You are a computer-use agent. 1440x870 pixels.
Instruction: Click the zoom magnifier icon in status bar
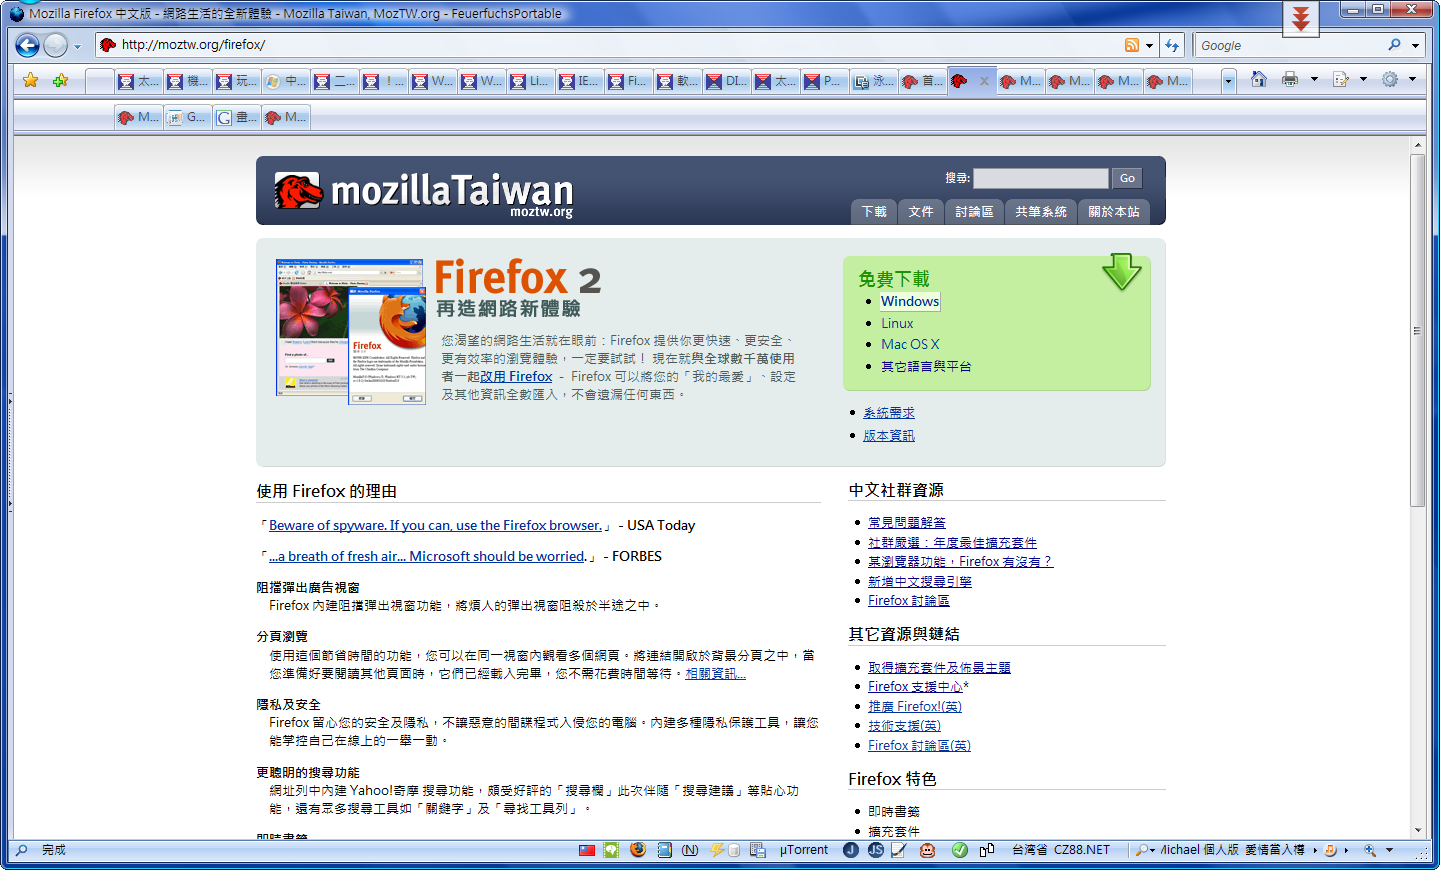tap(1370, 850)
